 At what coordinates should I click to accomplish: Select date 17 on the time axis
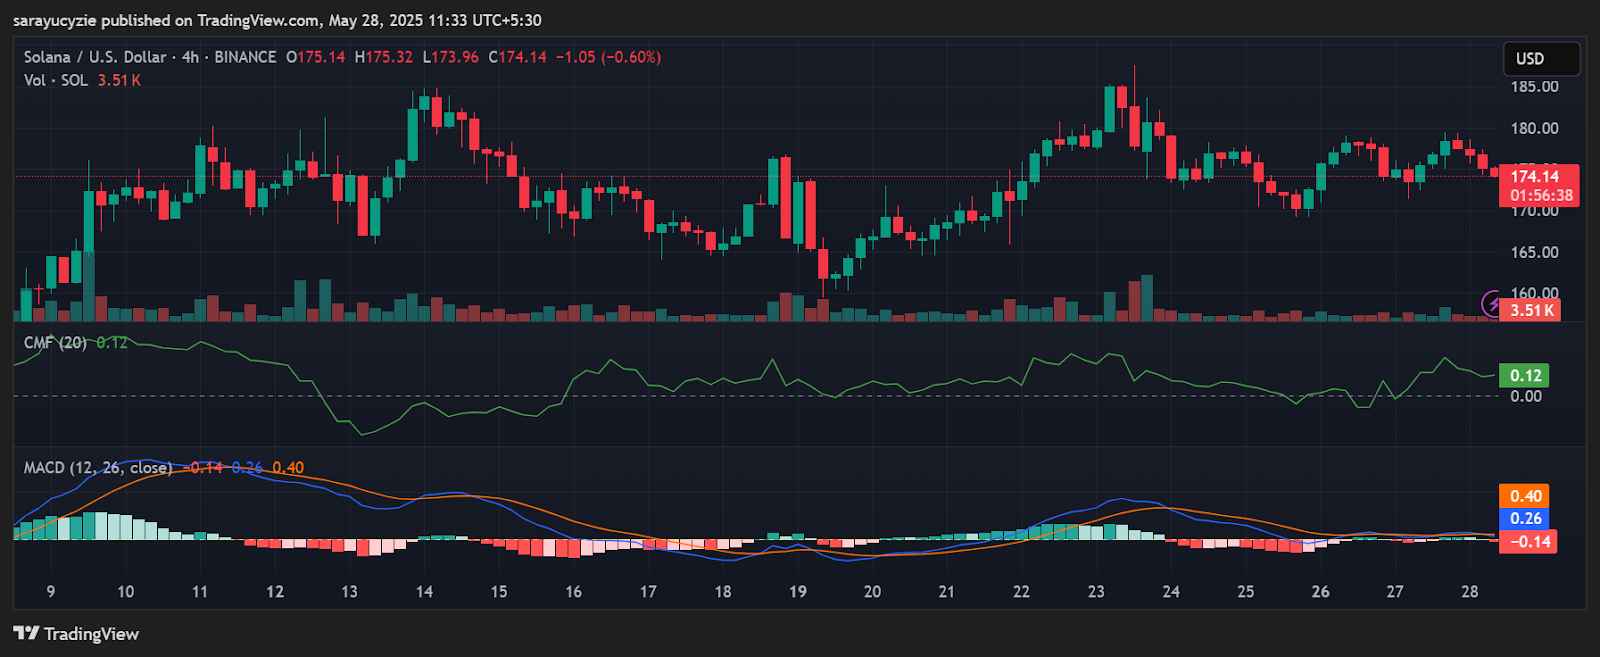[x=648, y=591]
